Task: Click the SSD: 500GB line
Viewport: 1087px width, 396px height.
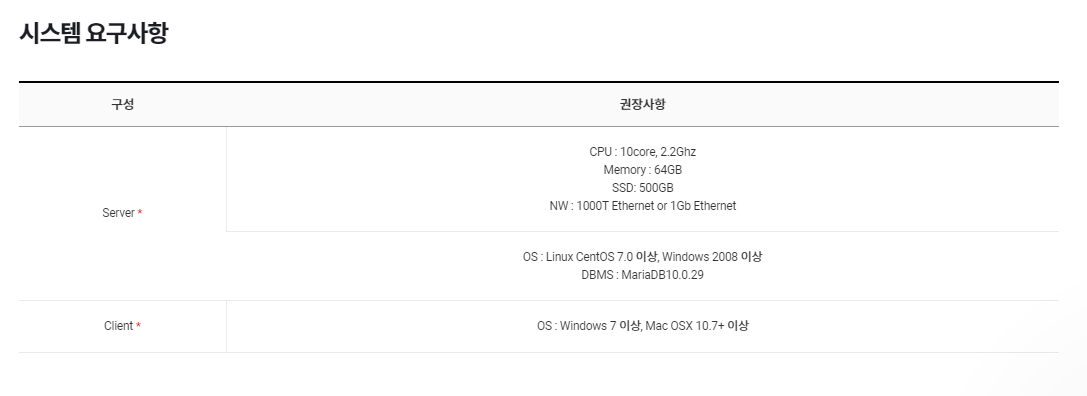Action: click(643, 188)
